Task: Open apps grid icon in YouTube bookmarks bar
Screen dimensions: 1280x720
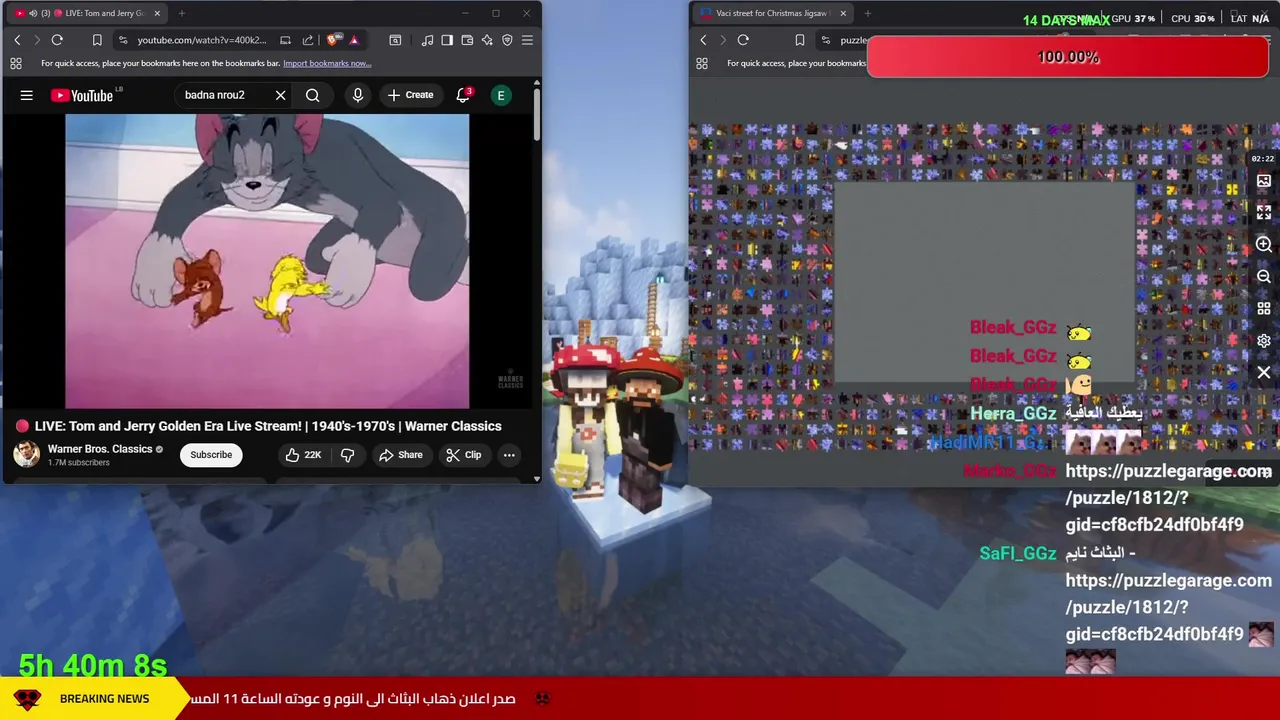Action: (16, 63)
